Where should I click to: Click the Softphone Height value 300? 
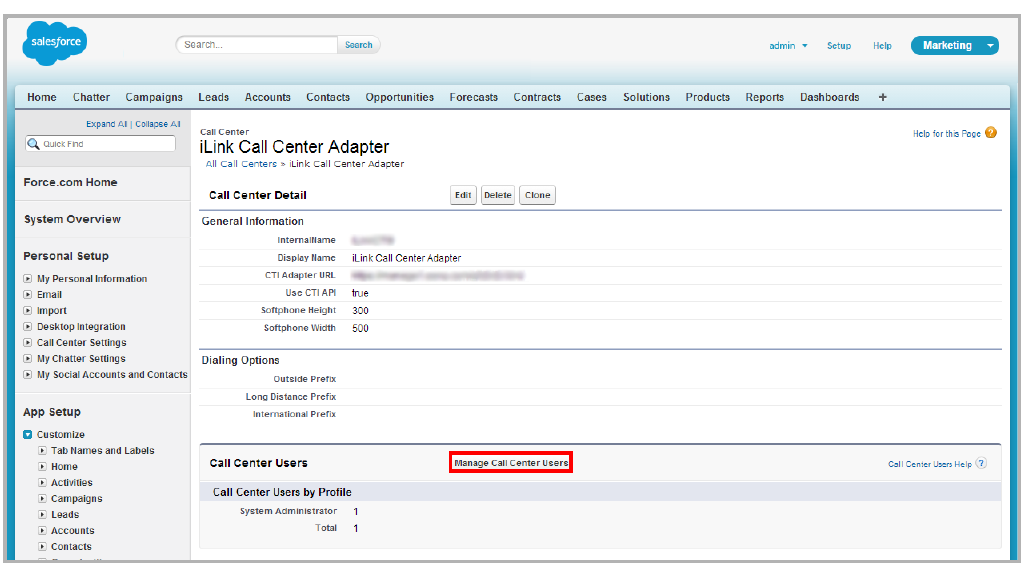point(360,311)
